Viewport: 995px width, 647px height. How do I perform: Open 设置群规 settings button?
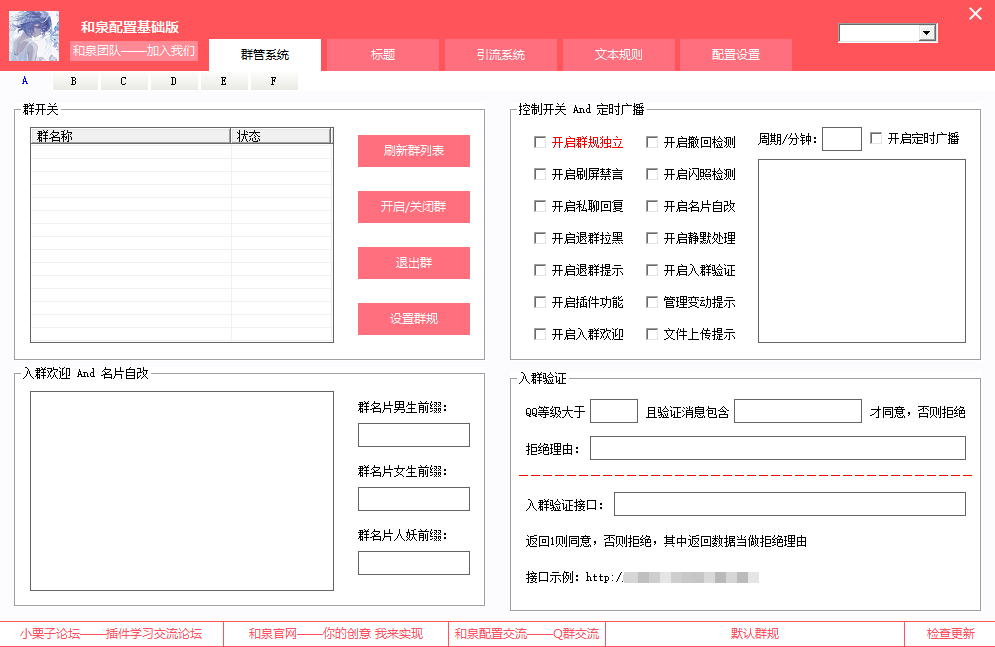point(413,319)
